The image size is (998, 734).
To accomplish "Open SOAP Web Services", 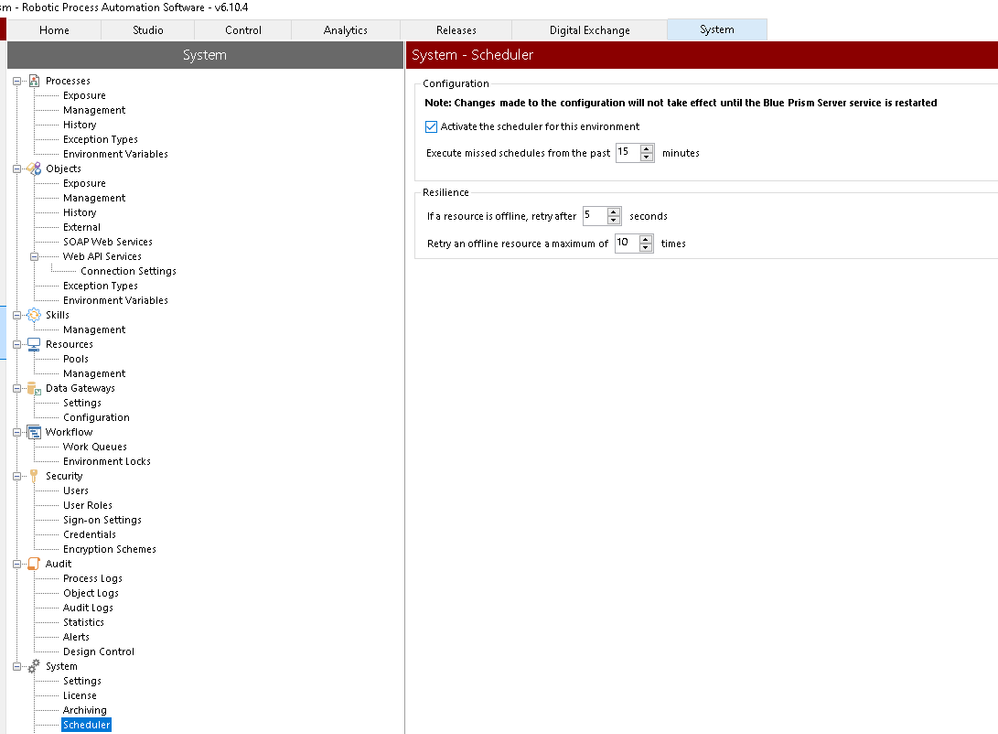I will tap(108, 242).
